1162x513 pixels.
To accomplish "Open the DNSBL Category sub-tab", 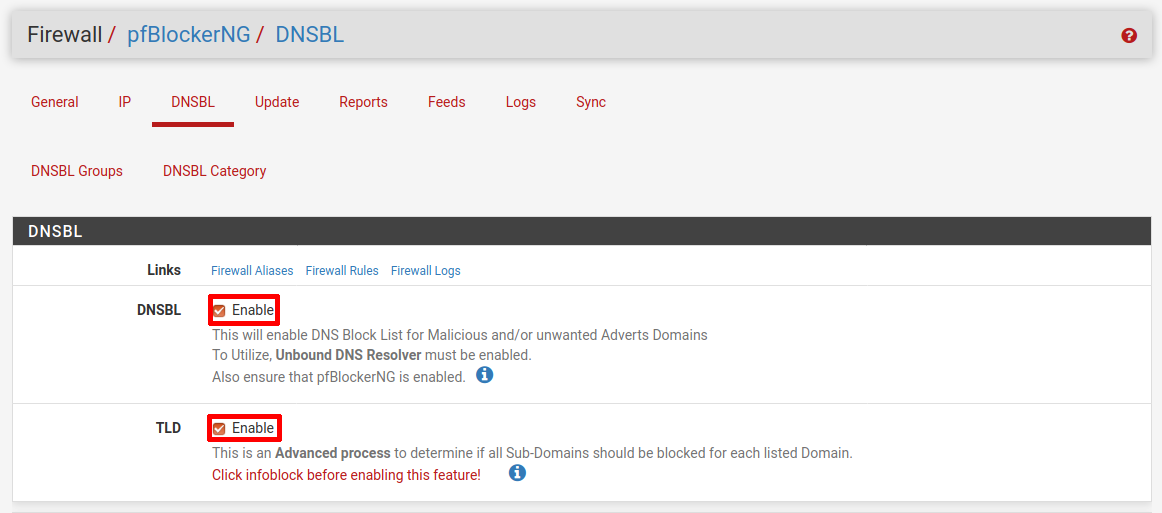I will (214, 171).
